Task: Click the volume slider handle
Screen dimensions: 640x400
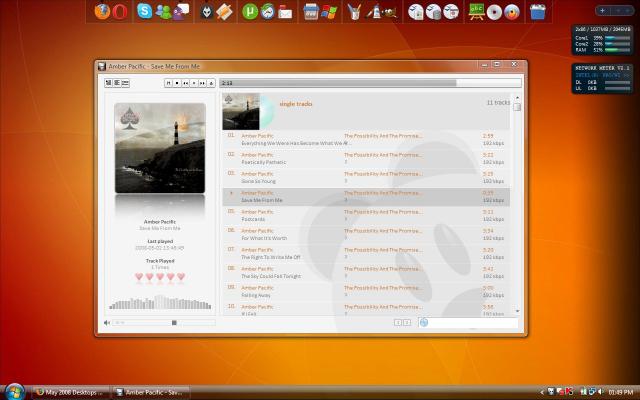Action: coord(174,322)
